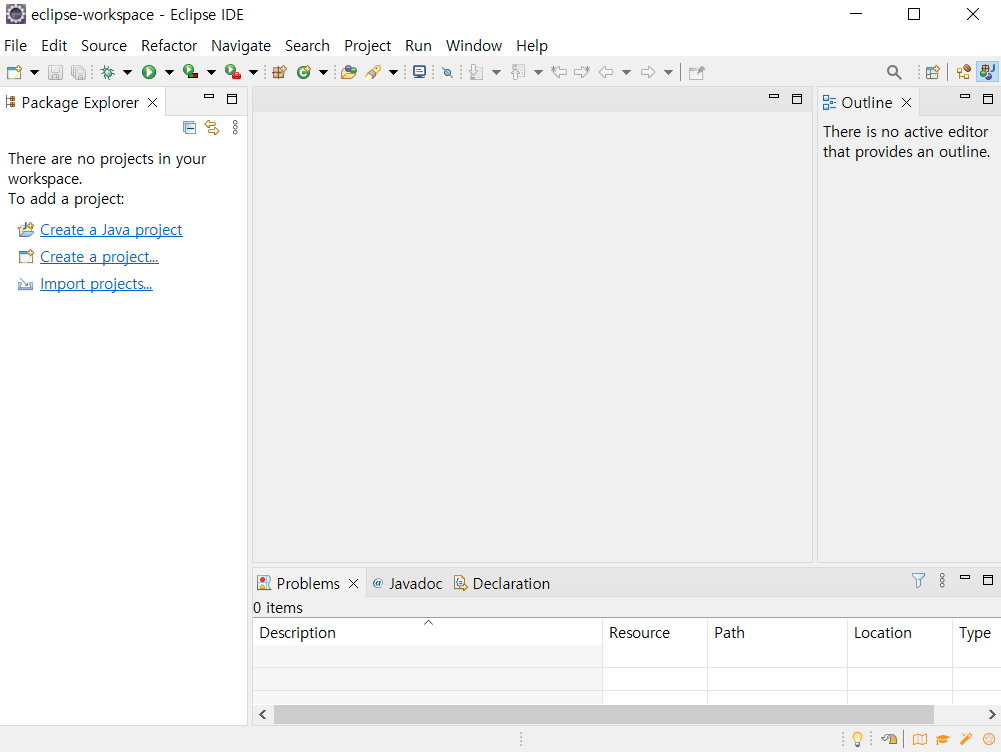Maximize the editor area panel
The image size is (1001, 752).
click(797, 99)
